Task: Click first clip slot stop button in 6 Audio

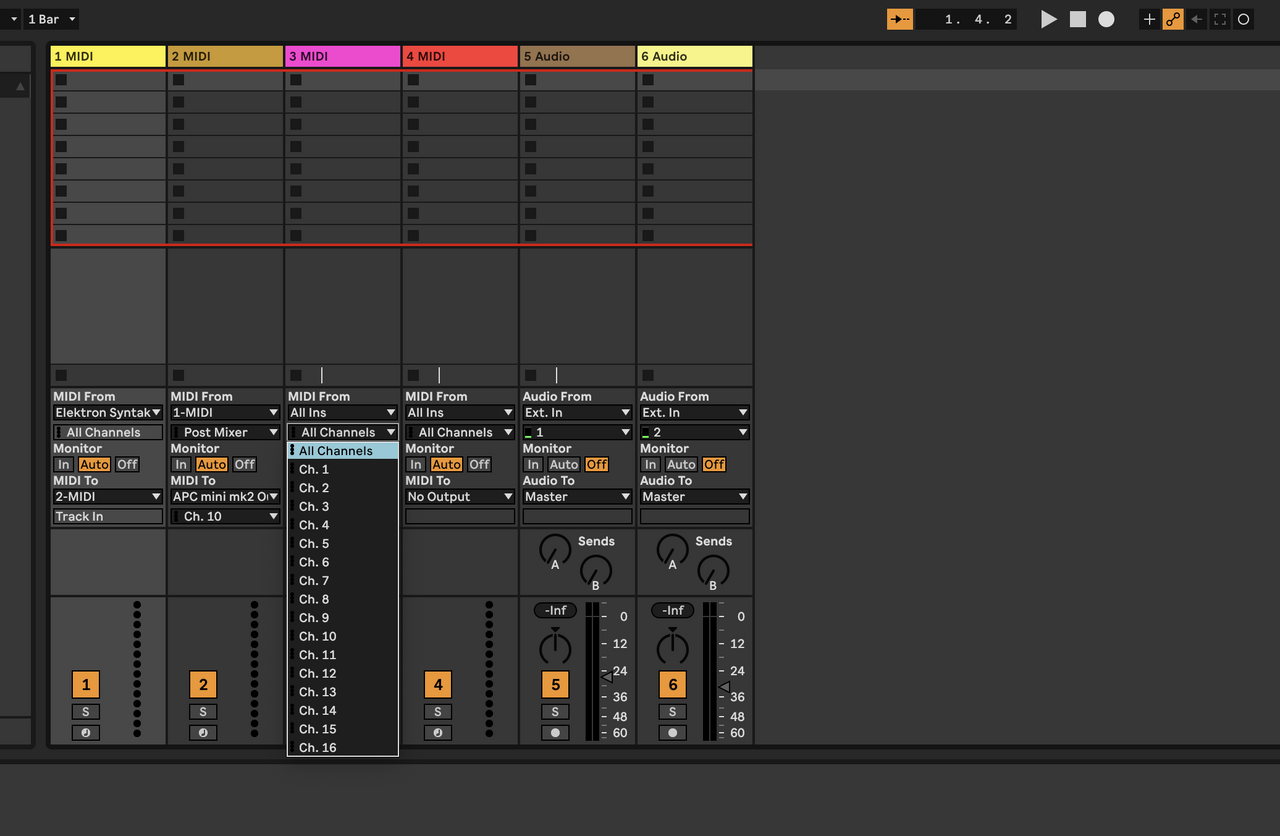Action: (648, 80)
